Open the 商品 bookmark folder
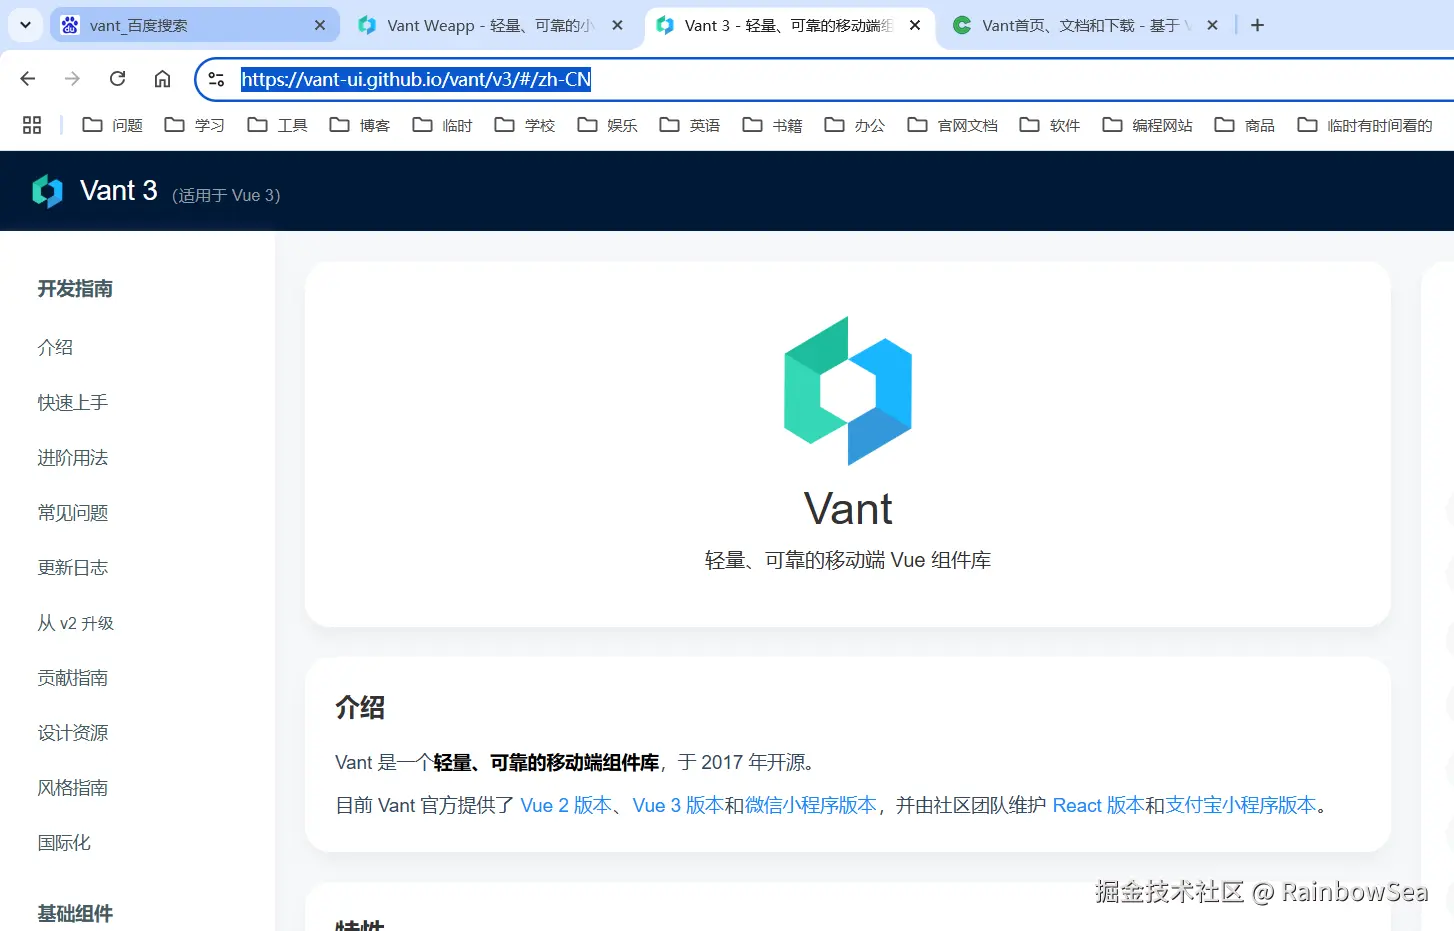The width and height of the screenshot is (1454, 931). (1245, 125)
